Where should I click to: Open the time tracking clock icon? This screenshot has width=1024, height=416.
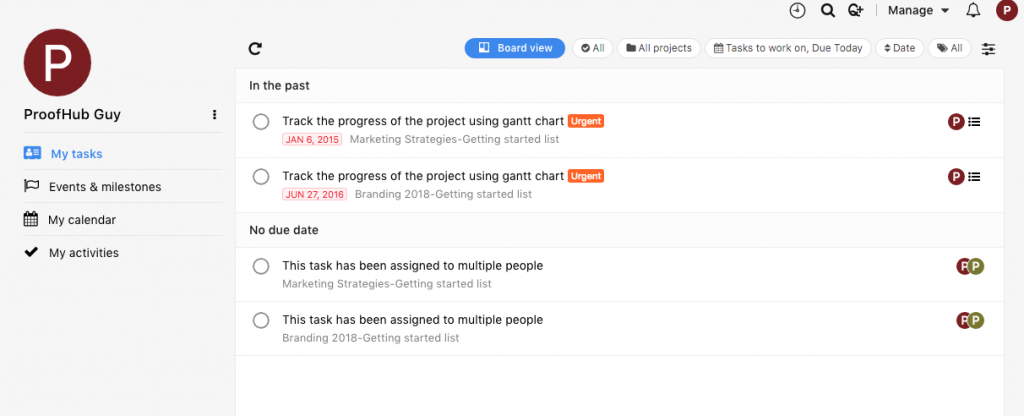tap(797, 10)
